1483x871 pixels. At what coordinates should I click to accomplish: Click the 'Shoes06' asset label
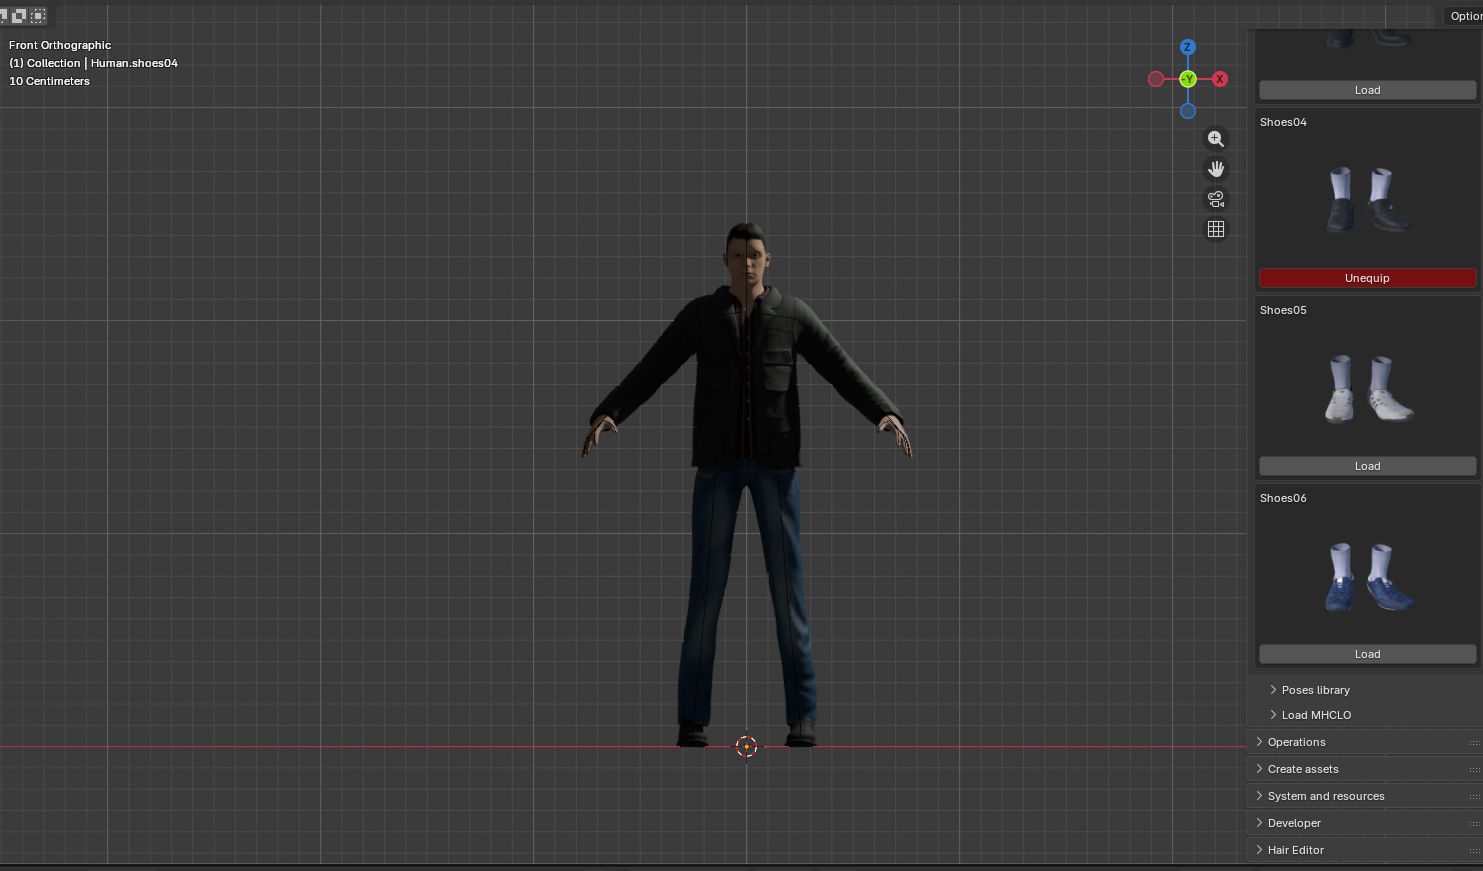tap(1283, 498)
